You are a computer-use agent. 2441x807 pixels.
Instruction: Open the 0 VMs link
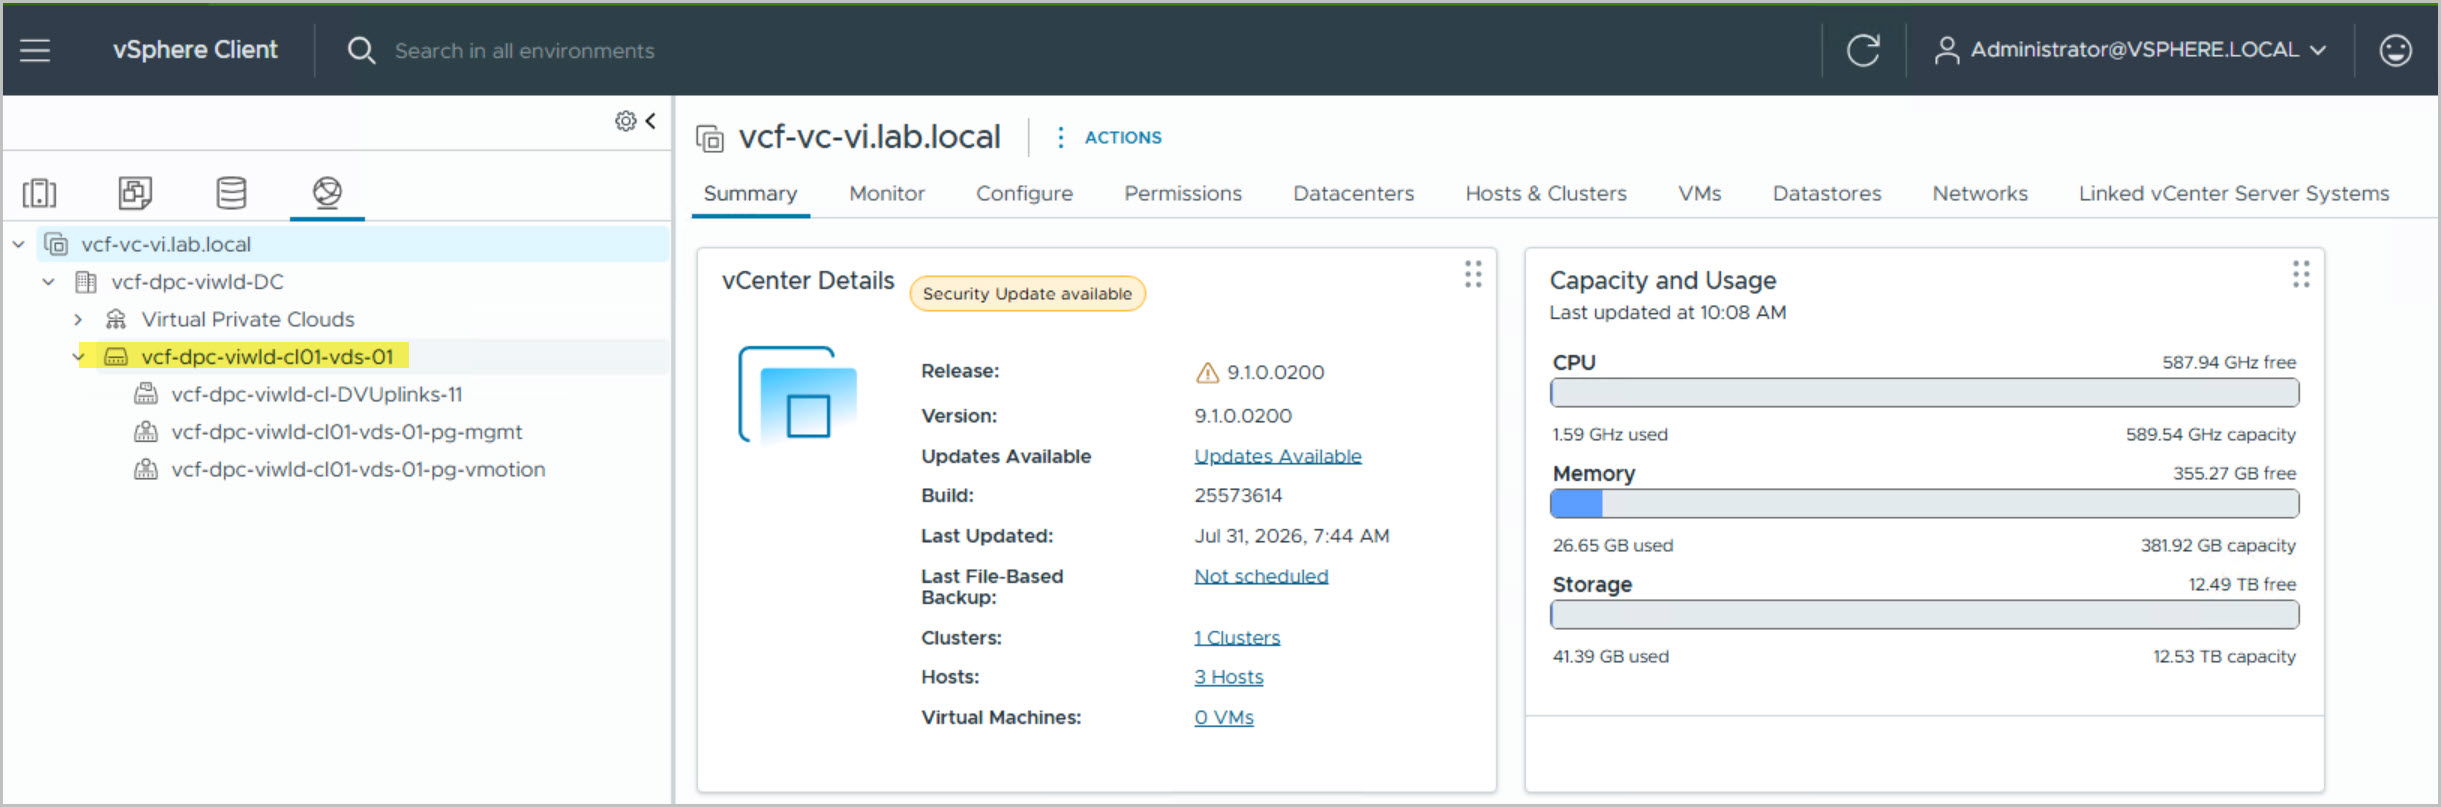1224,717
